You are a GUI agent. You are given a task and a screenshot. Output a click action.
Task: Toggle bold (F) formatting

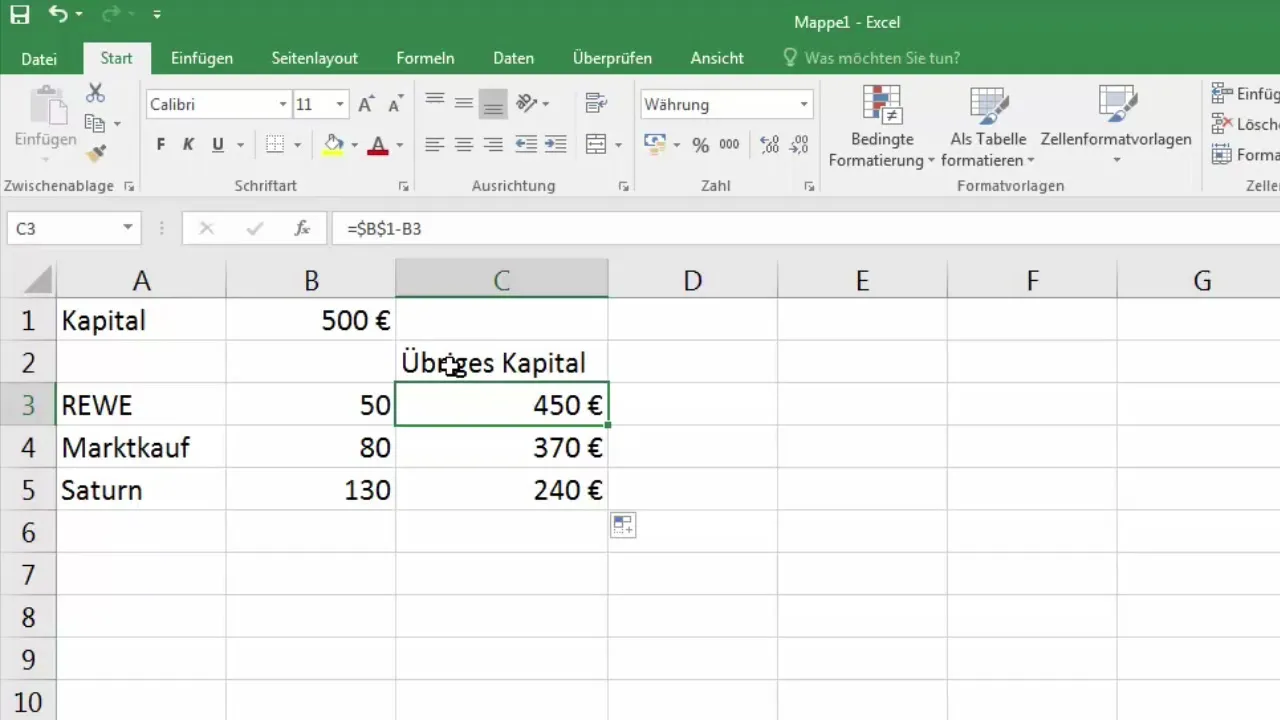(161, 145)
